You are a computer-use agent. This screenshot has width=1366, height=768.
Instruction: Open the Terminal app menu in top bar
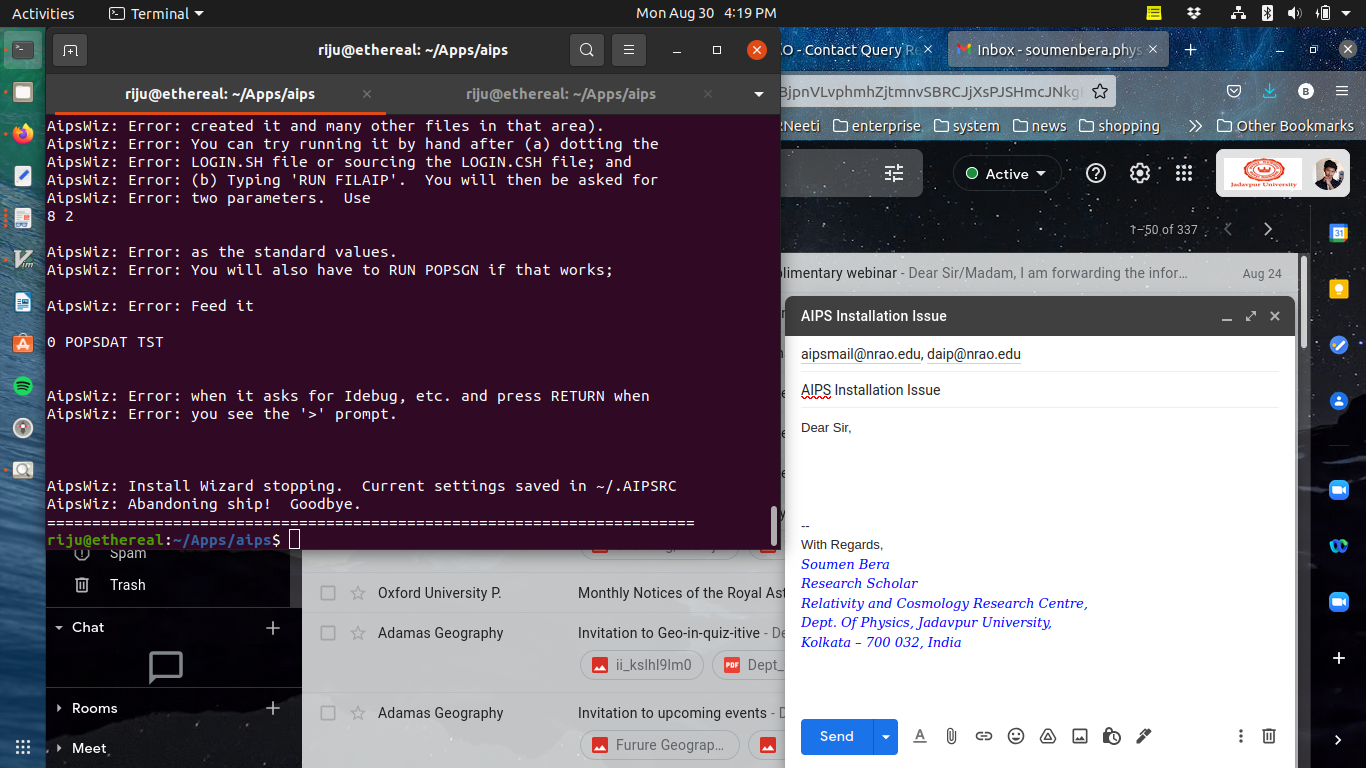pyautogui.click(x=156, y=14)
